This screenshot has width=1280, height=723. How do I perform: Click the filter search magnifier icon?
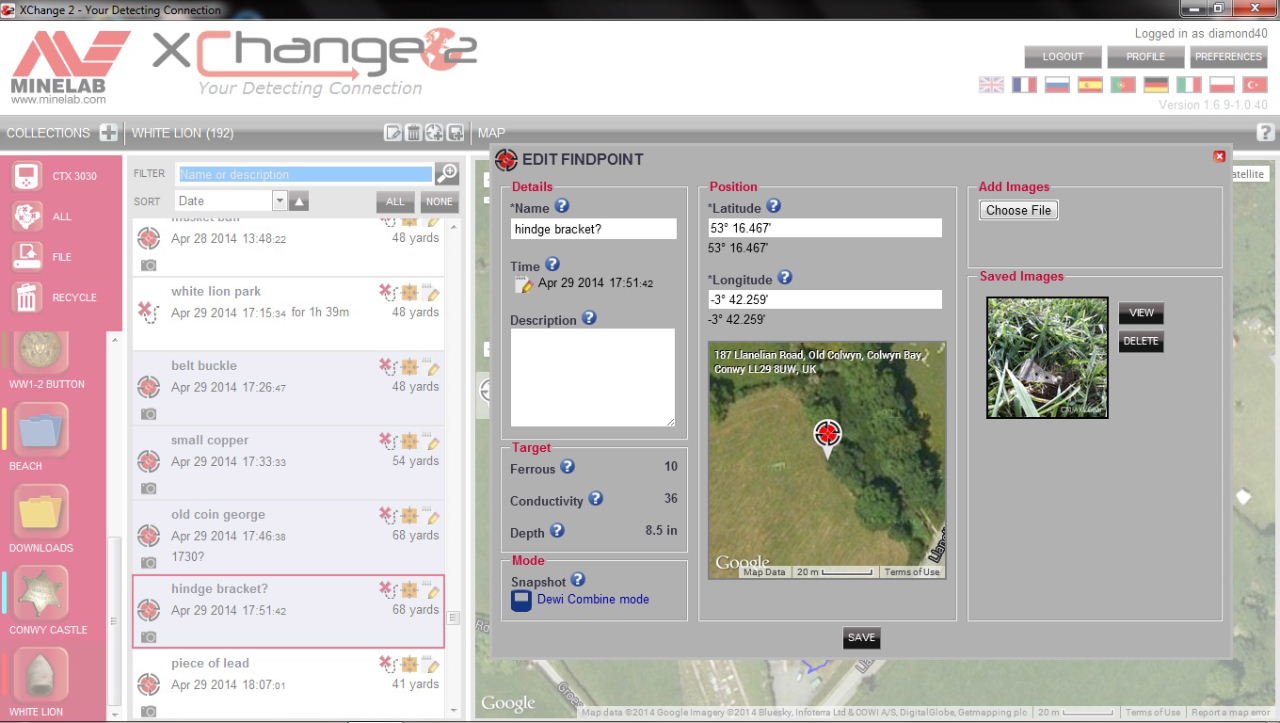447,173
